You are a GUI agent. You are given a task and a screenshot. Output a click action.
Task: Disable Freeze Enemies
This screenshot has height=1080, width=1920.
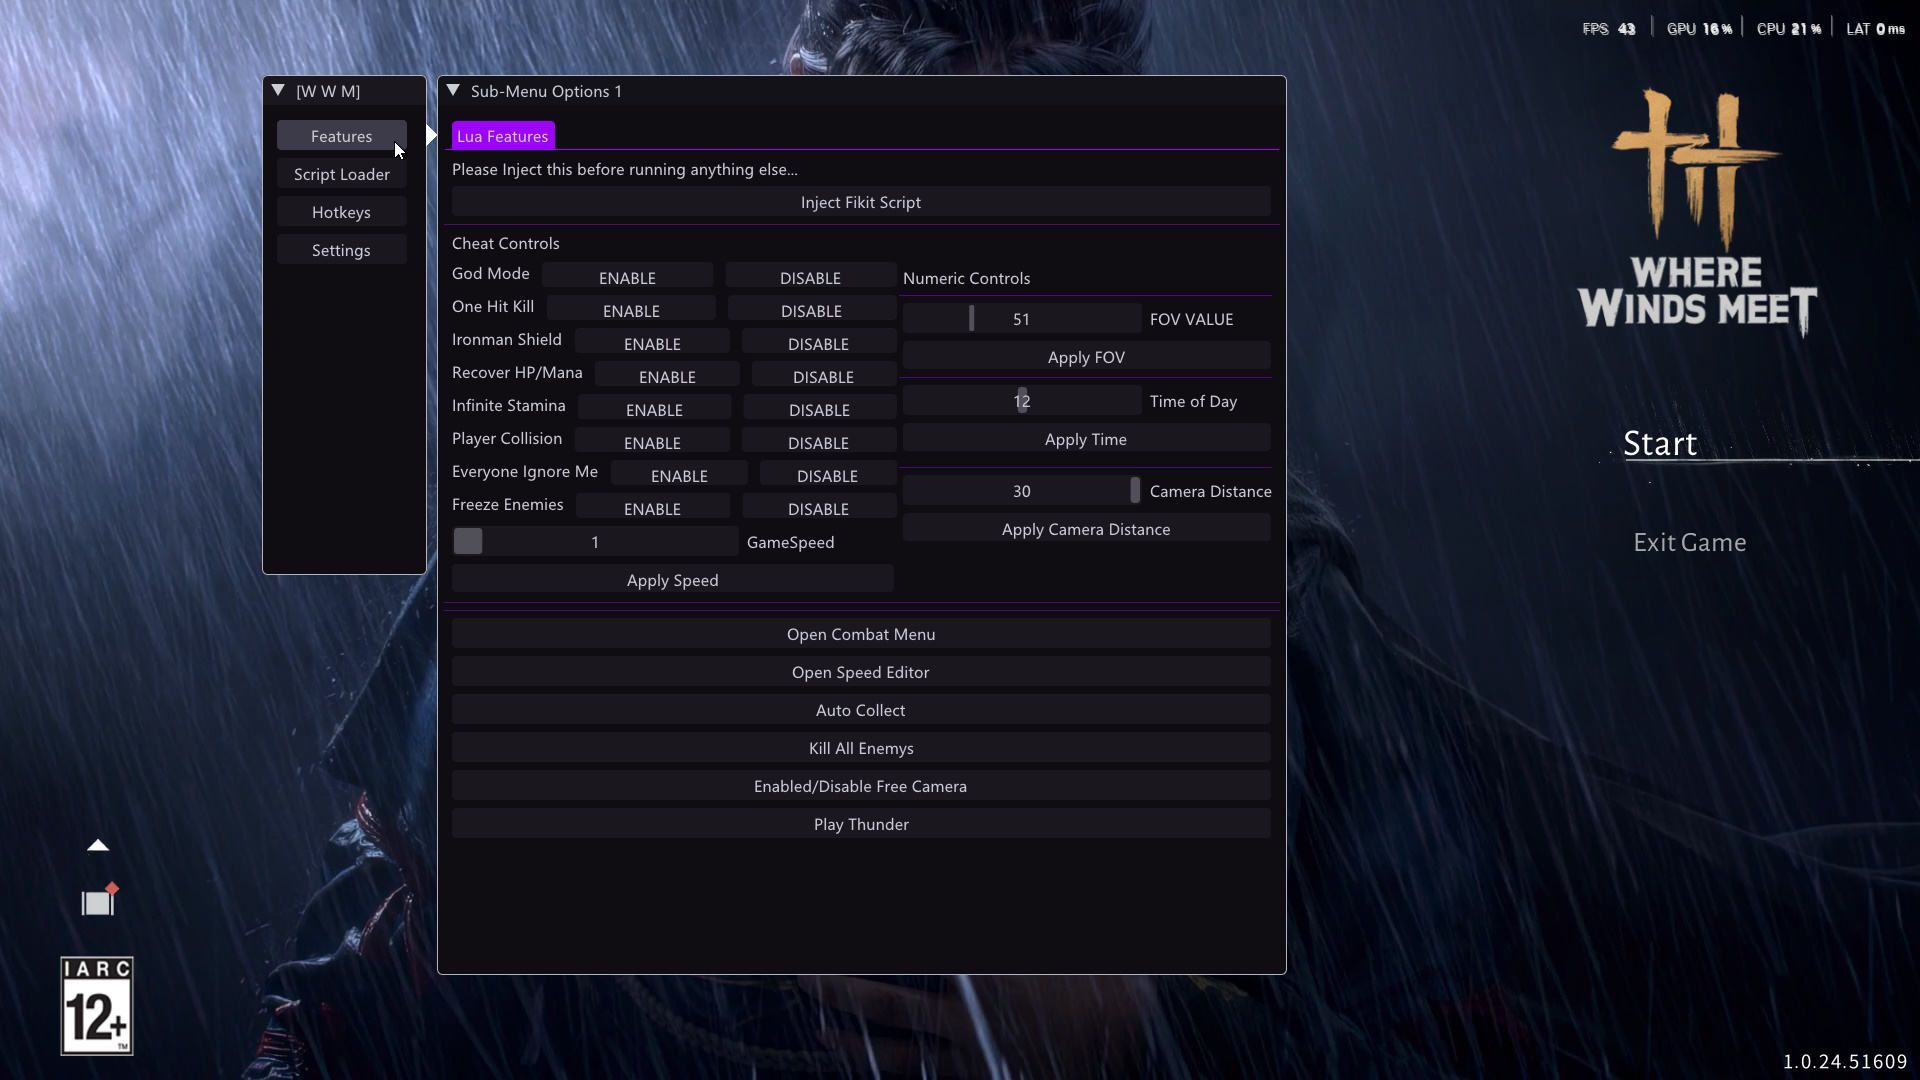pyautogui.click(x=818, y=508)
